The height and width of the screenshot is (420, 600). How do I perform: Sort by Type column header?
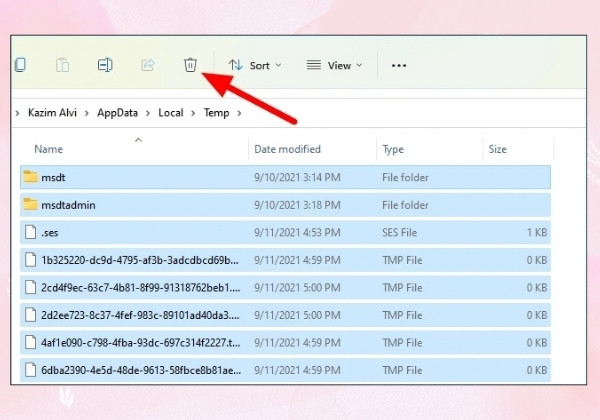coord(393,149)
